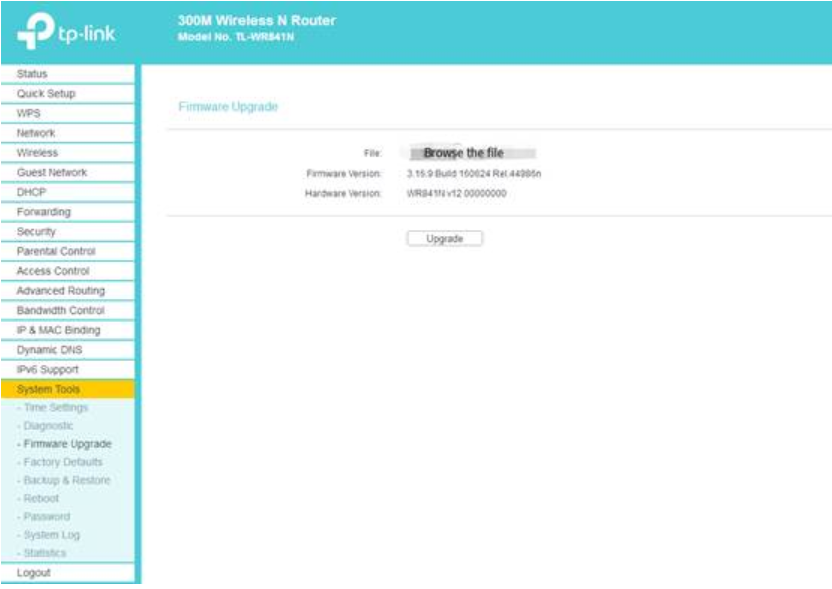Screen dimensions: 832x589
Task: Click the tp-link logo
Action: click(x=66, y=31)
